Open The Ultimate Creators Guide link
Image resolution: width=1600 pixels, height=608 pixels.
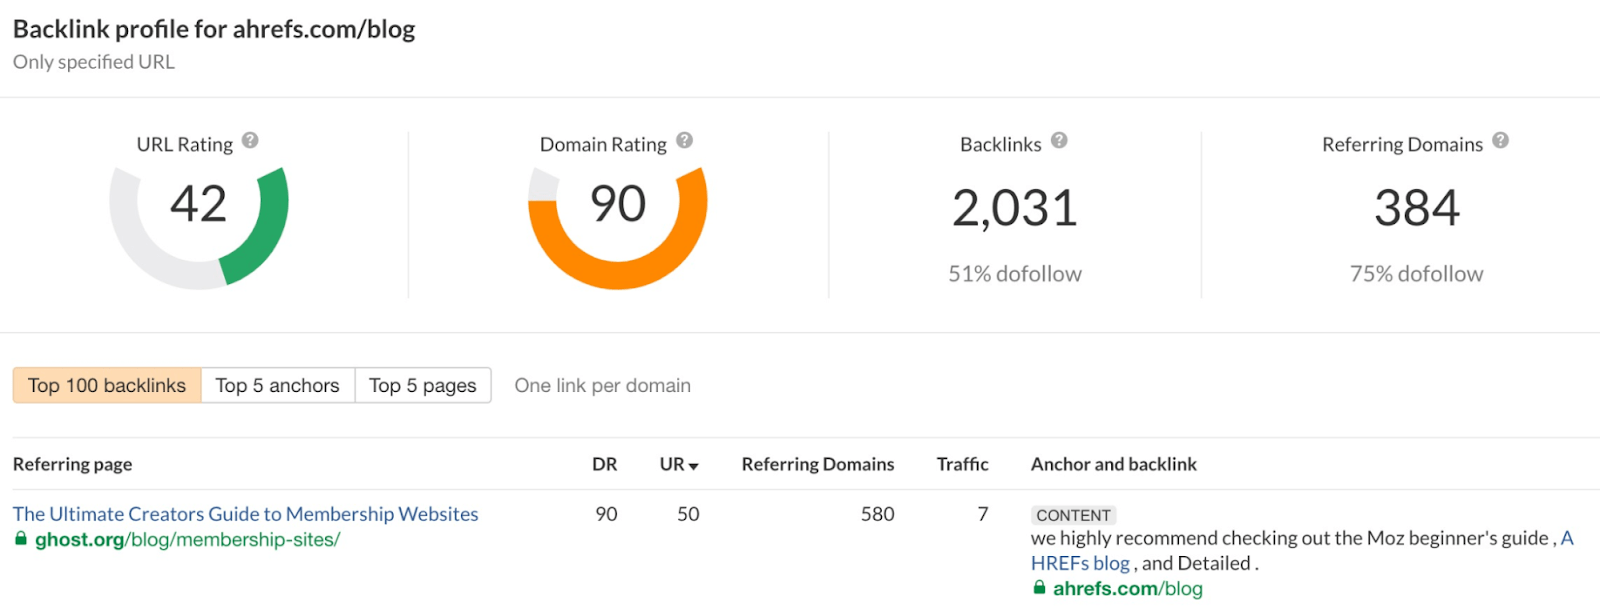245,514
